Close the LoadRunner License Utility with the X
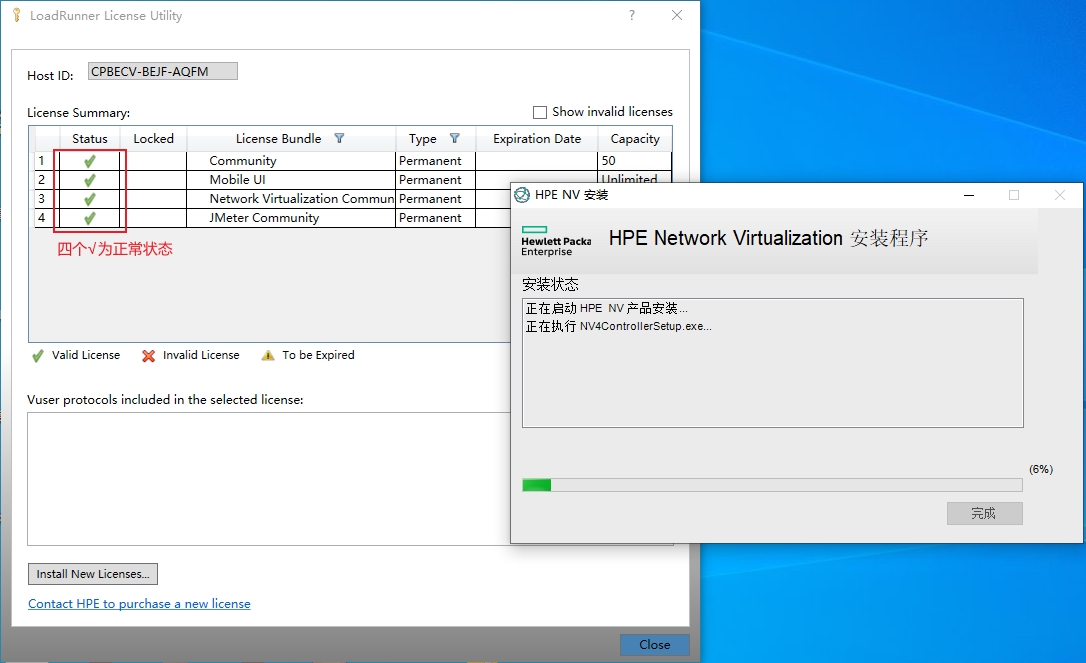This screenshot has height=663, width=1086. coord(677,15)
